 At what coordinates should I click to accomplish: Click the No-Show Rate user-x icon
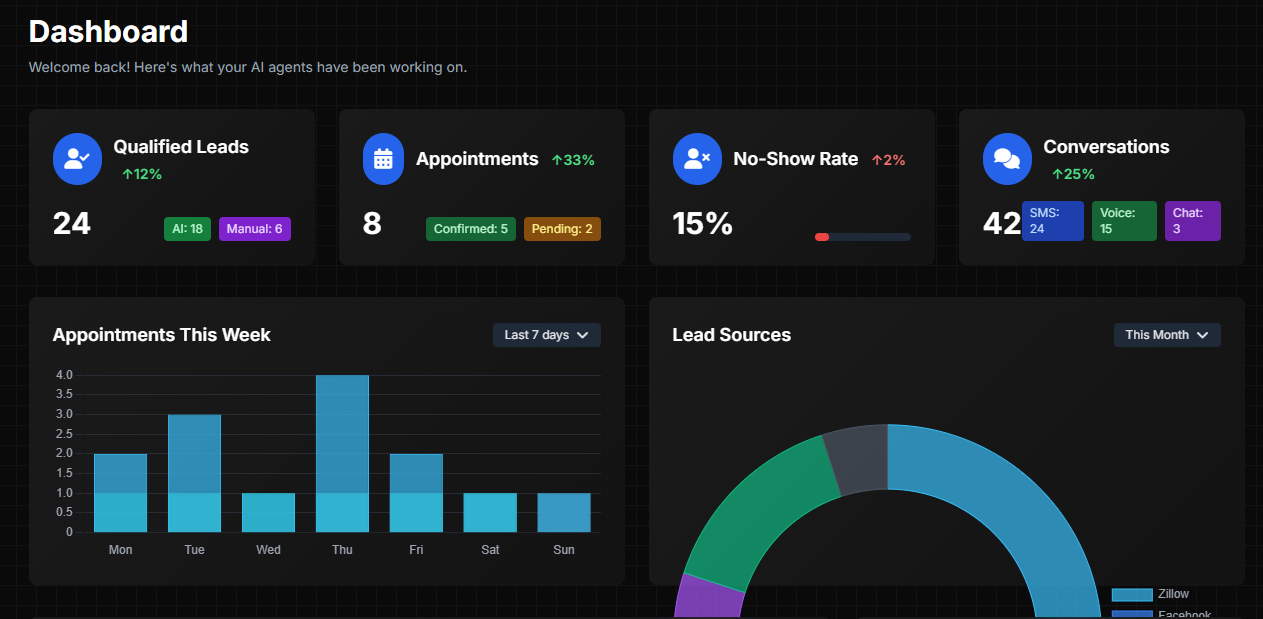point(697,159)
